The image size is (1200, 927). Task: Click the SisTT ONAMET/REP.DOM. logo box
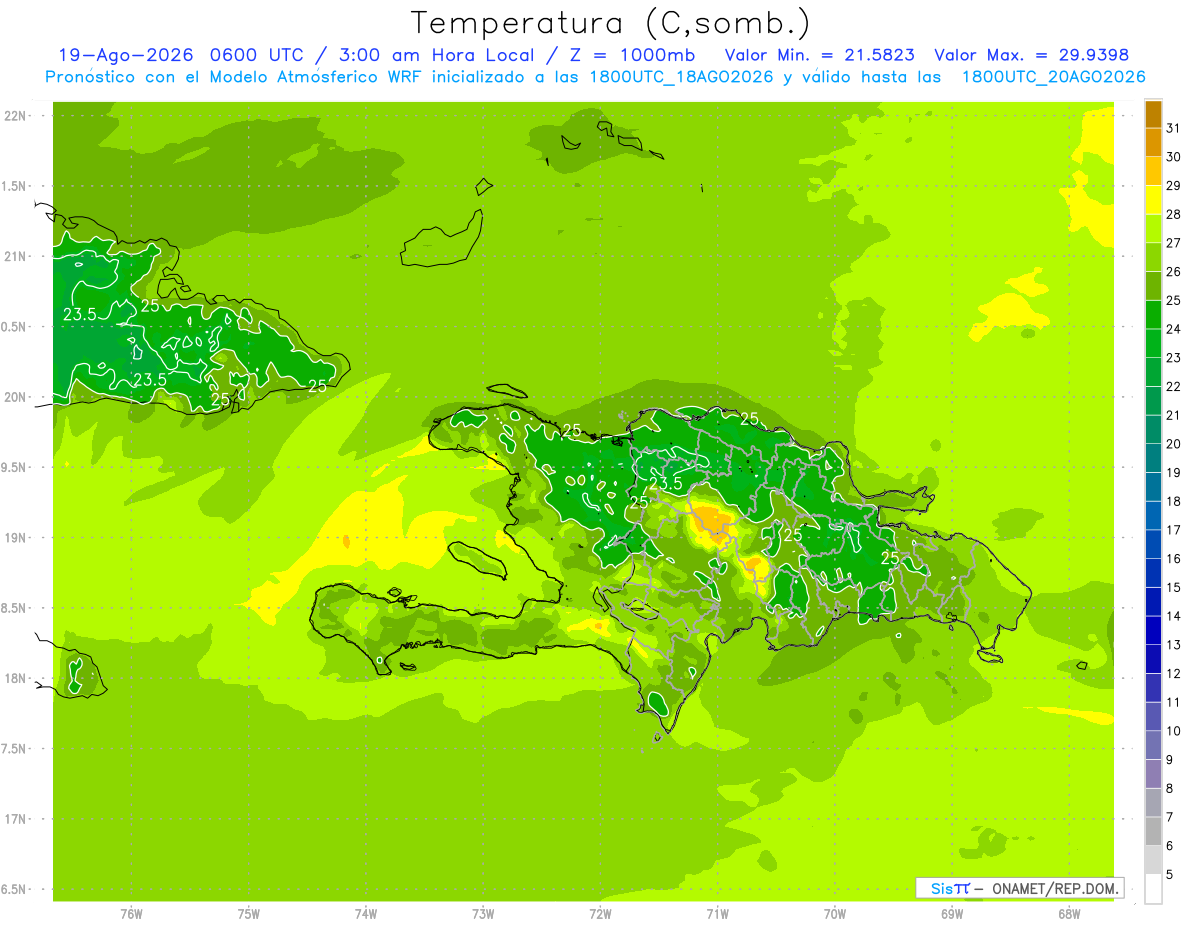[1019, 888]
